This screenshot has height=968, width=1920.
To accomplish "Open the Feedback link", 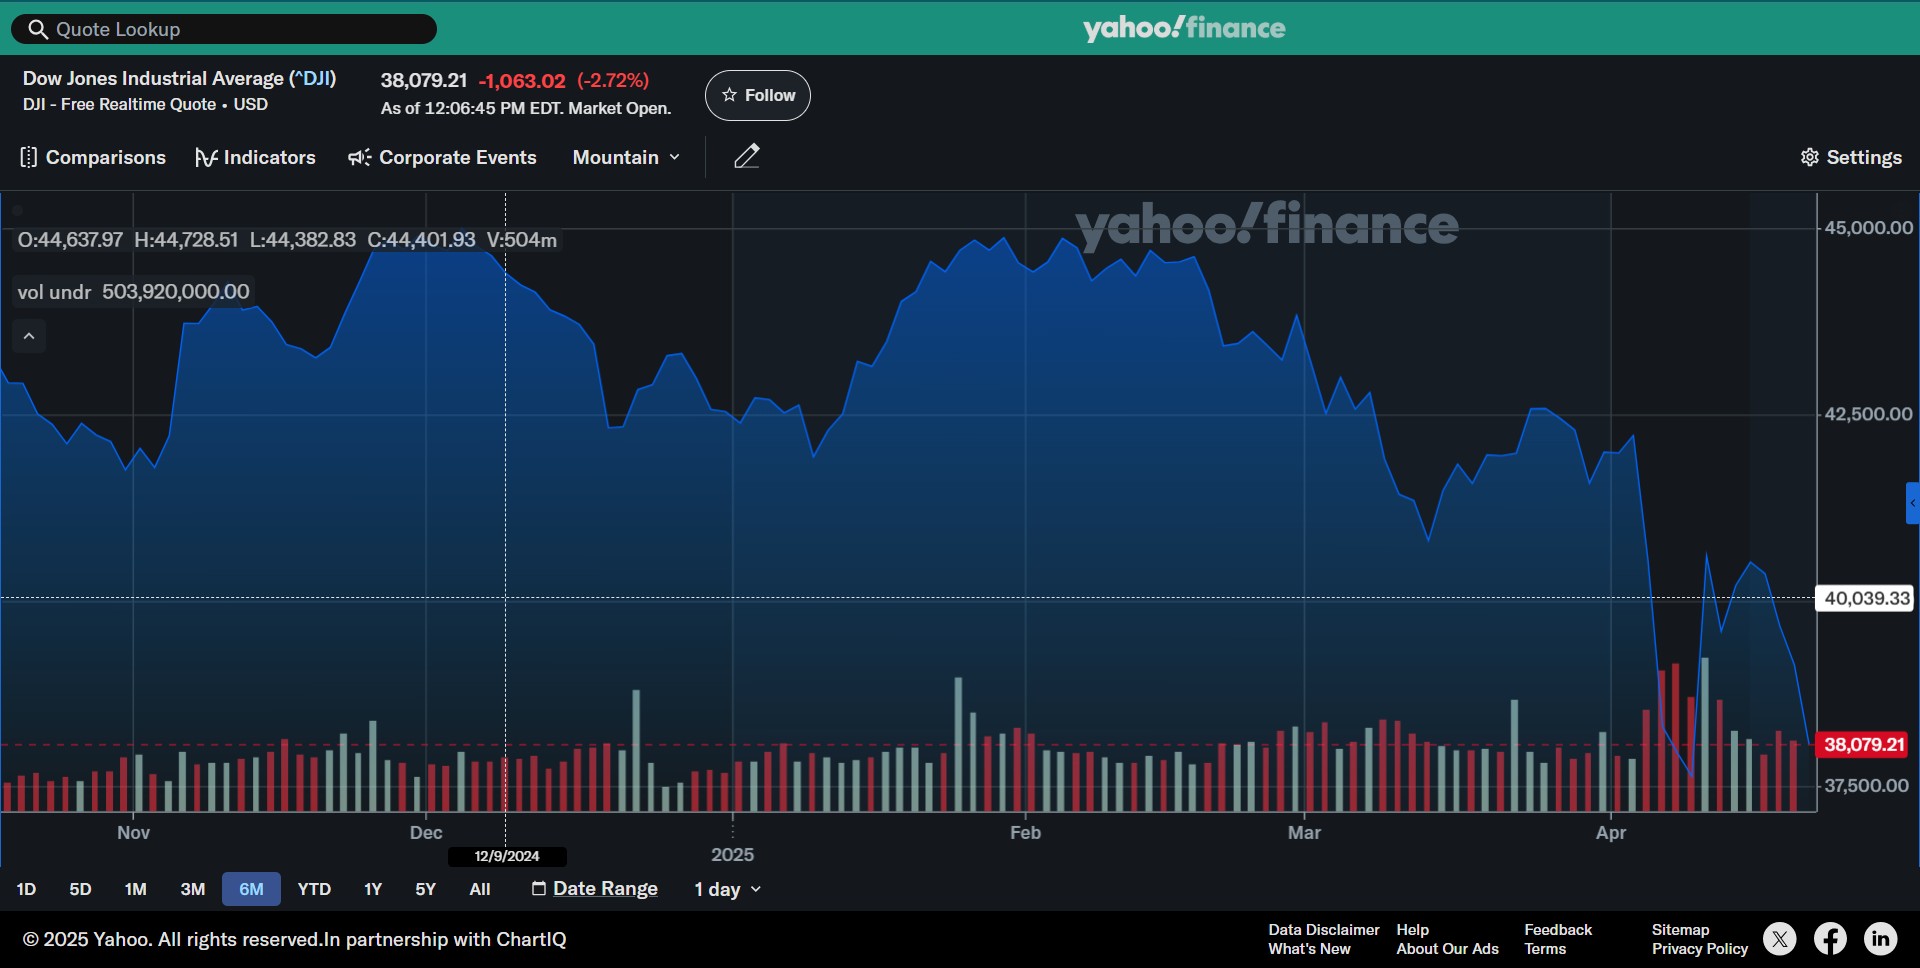I will [x=1558, y=930].
